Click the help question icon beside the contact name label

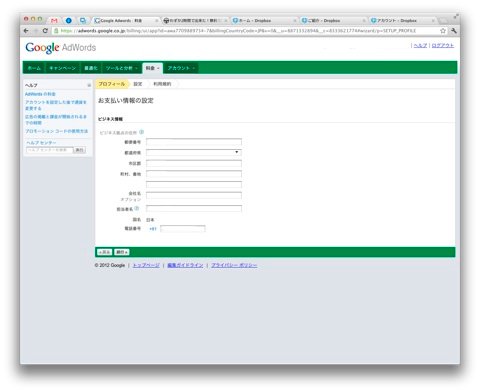click(x=136, y=208)
